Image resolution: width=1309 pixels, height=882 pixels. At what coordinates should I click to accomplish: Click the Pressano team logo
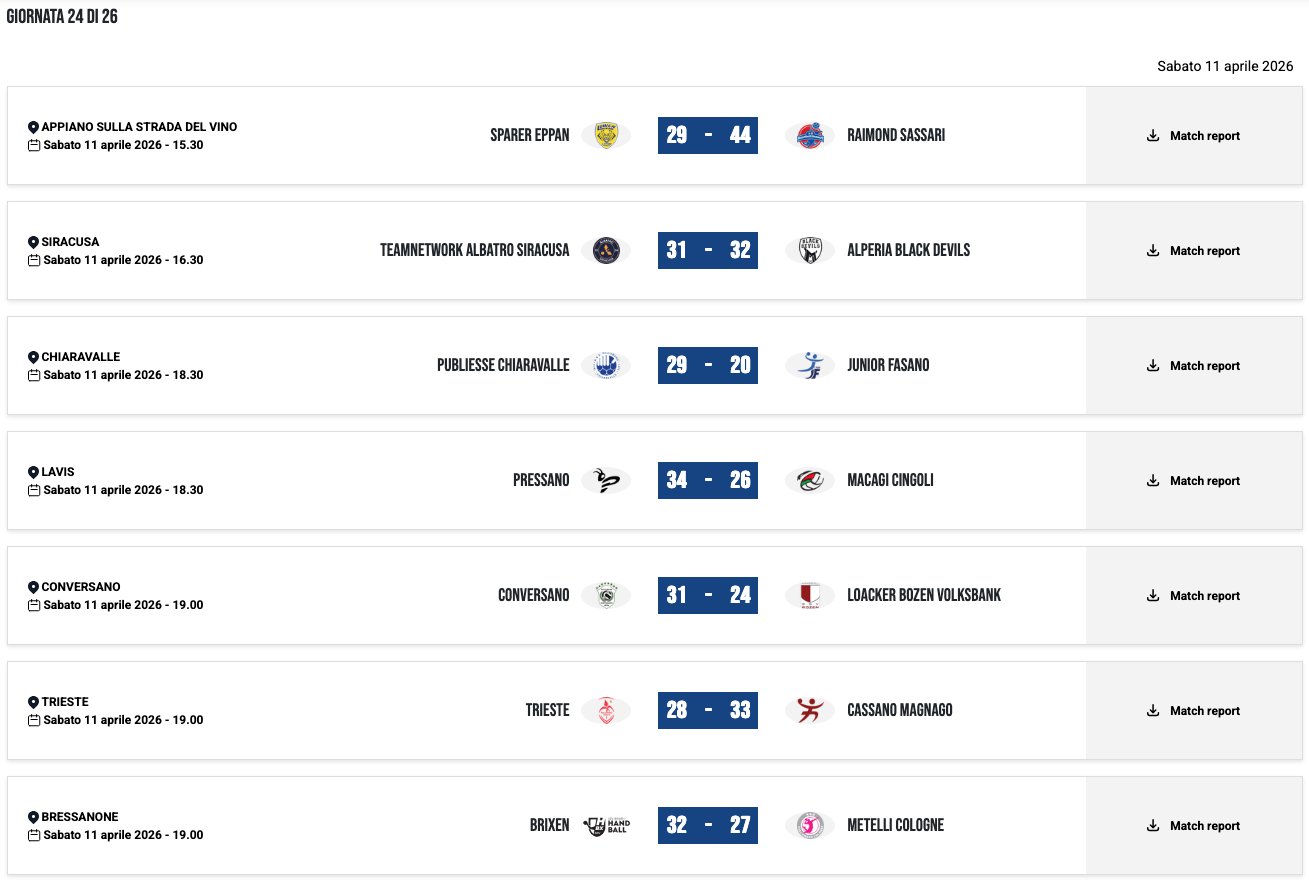tap(606, 480)
